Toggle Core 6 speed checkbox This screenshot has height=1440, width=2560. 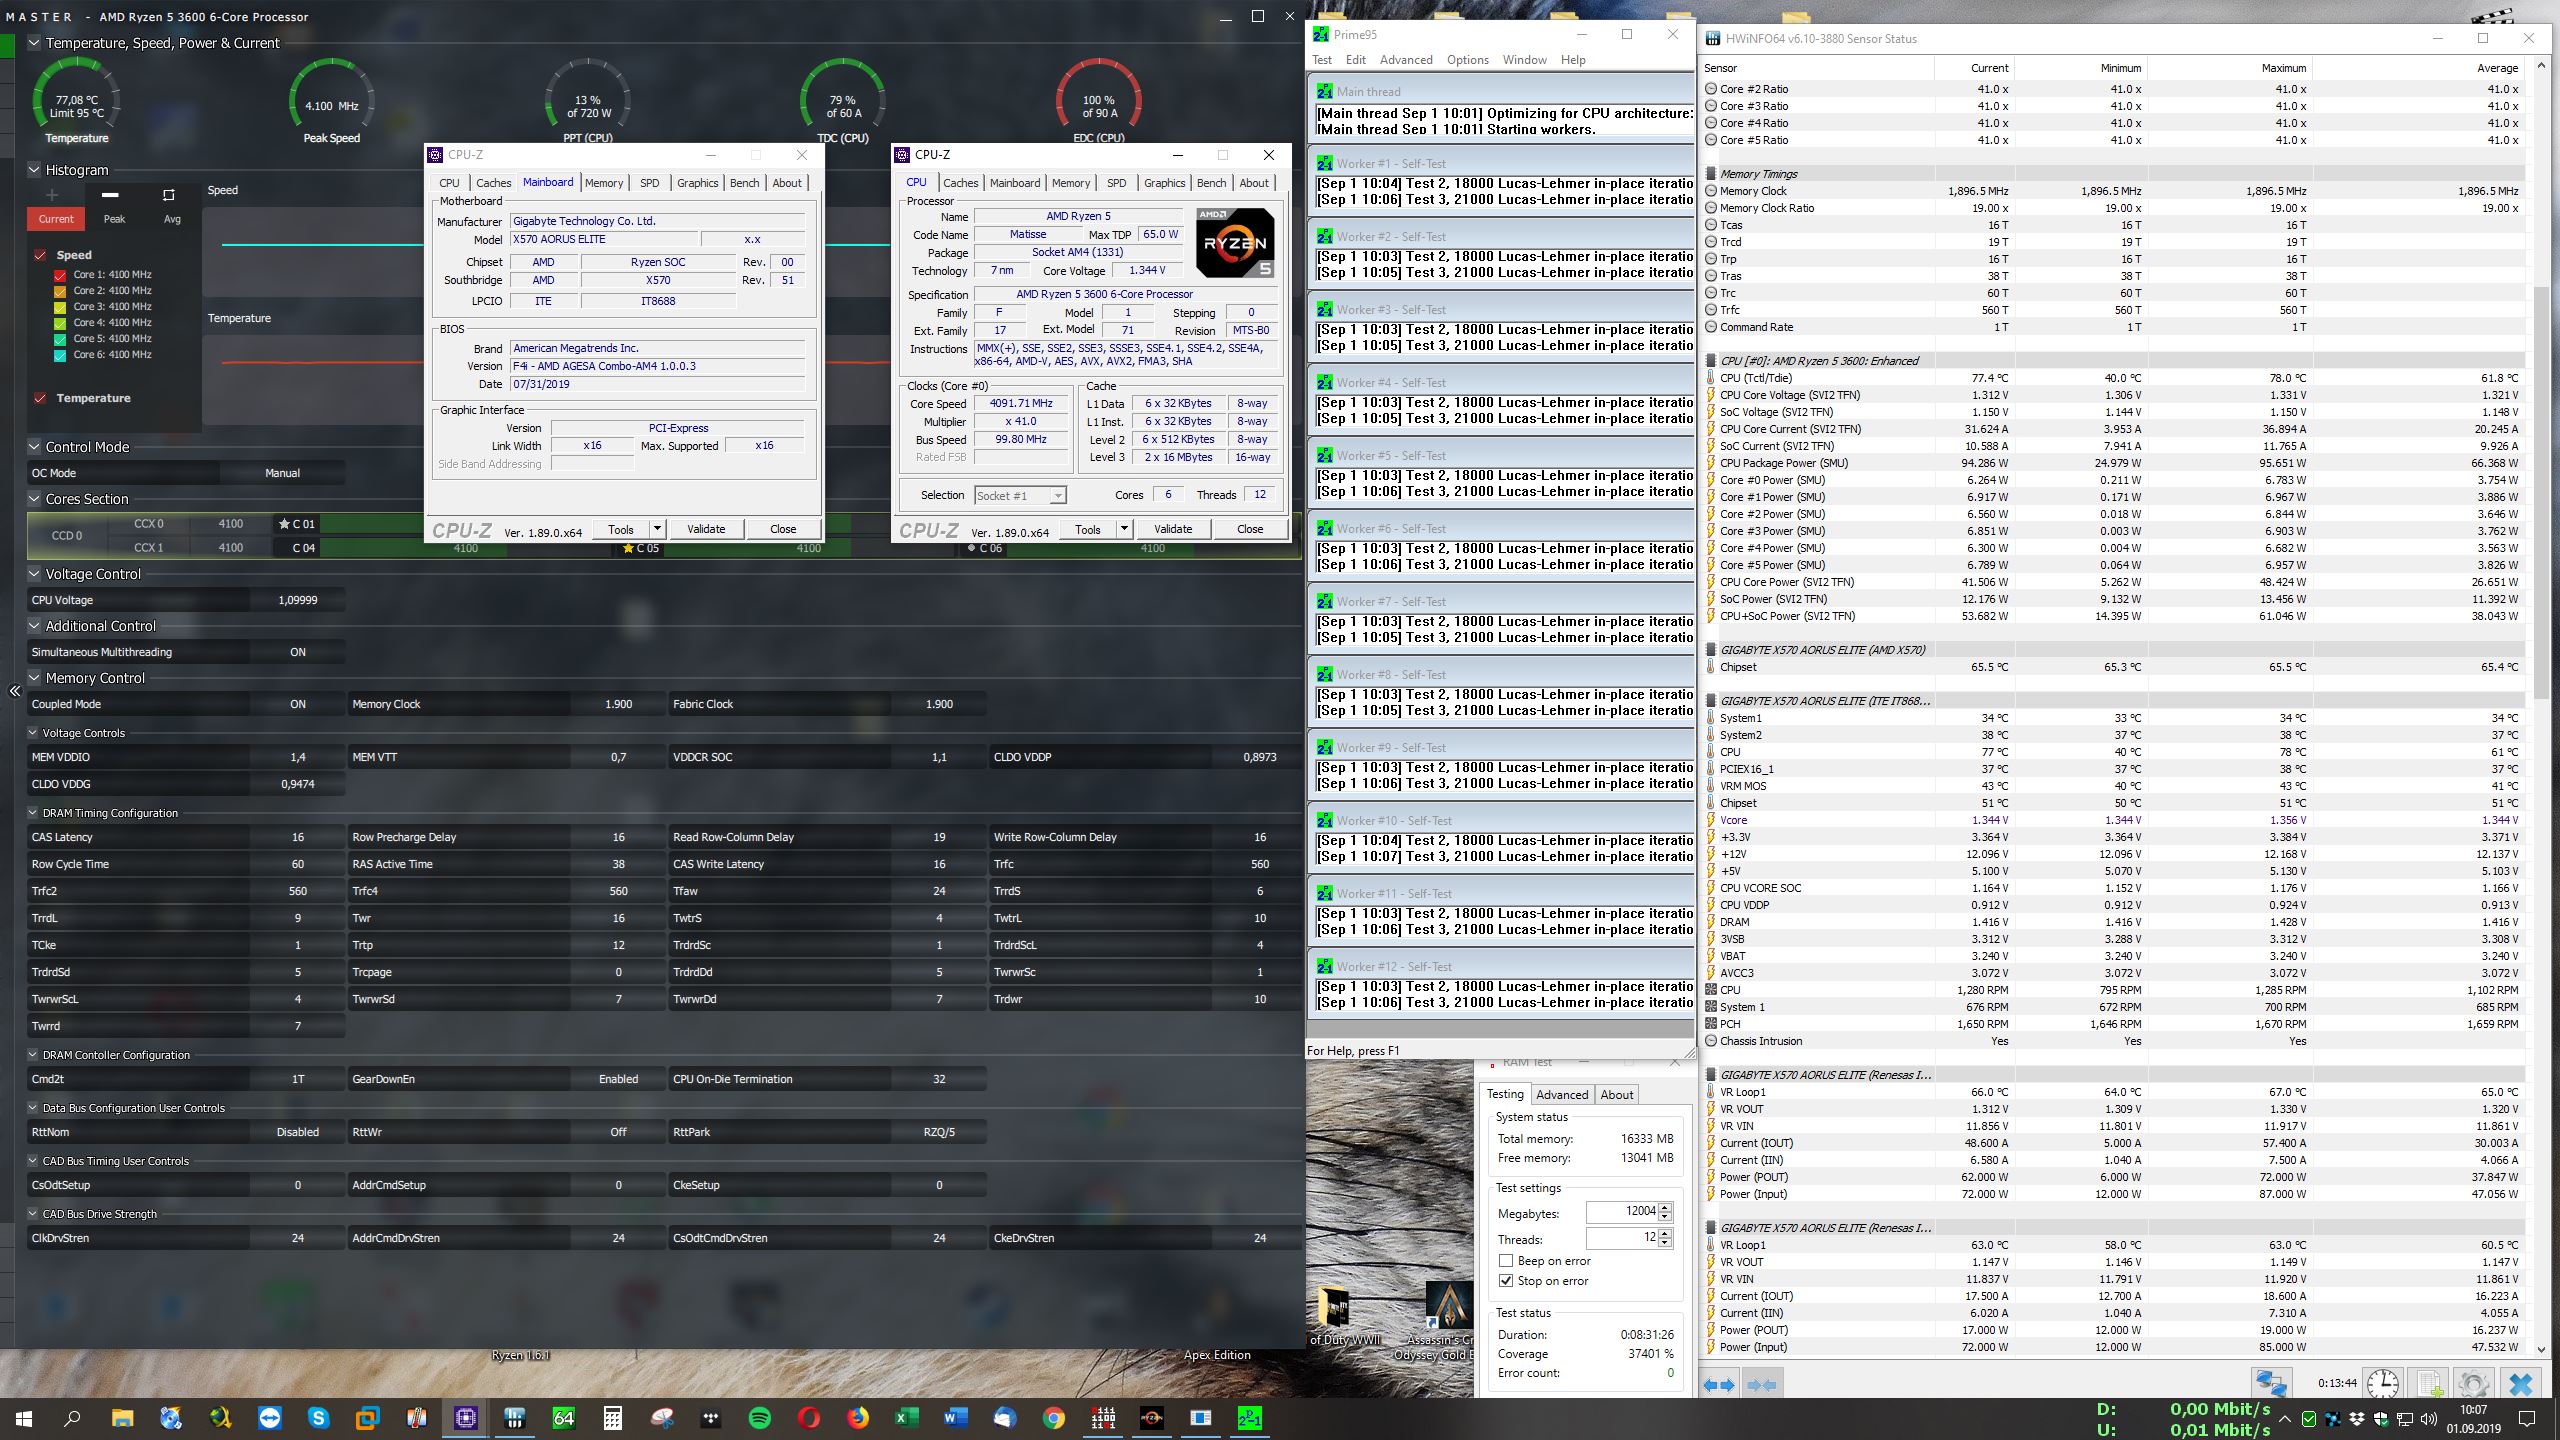pyautogui.click(x=60, y=355)
